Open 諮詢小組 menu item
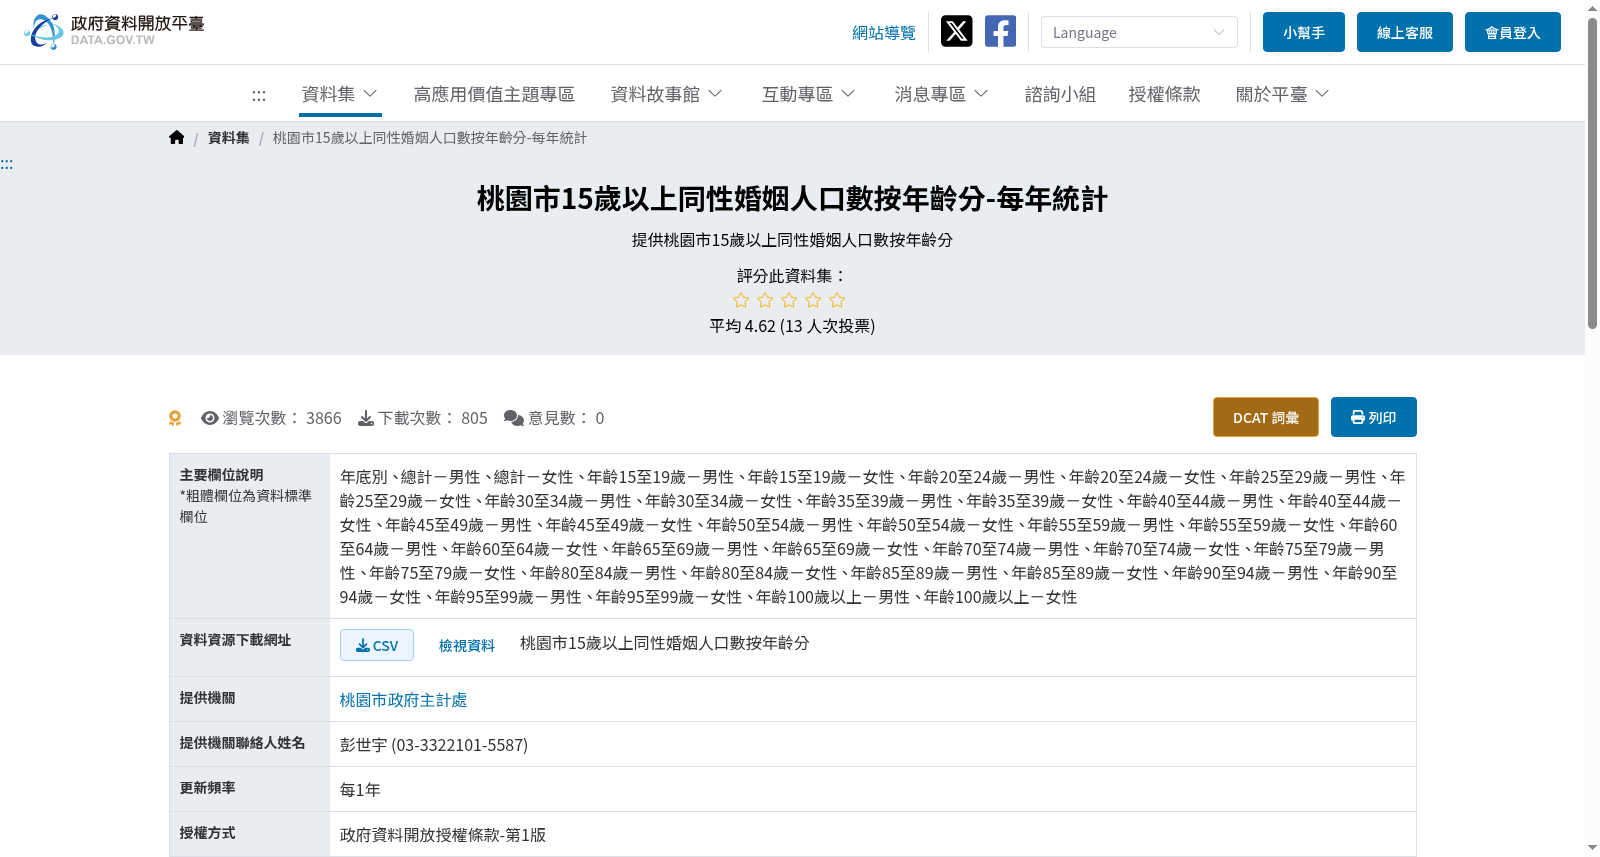This screenshot has width=1600, height=857. point(1060,94)
